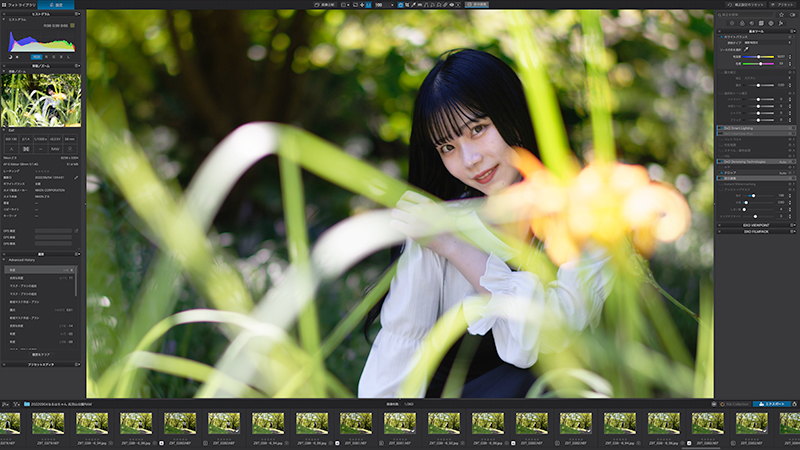The width and height of the screenshot is (800, 450).
Task: Switch to the Customize (設定) tab
Action: pos(56,5)
